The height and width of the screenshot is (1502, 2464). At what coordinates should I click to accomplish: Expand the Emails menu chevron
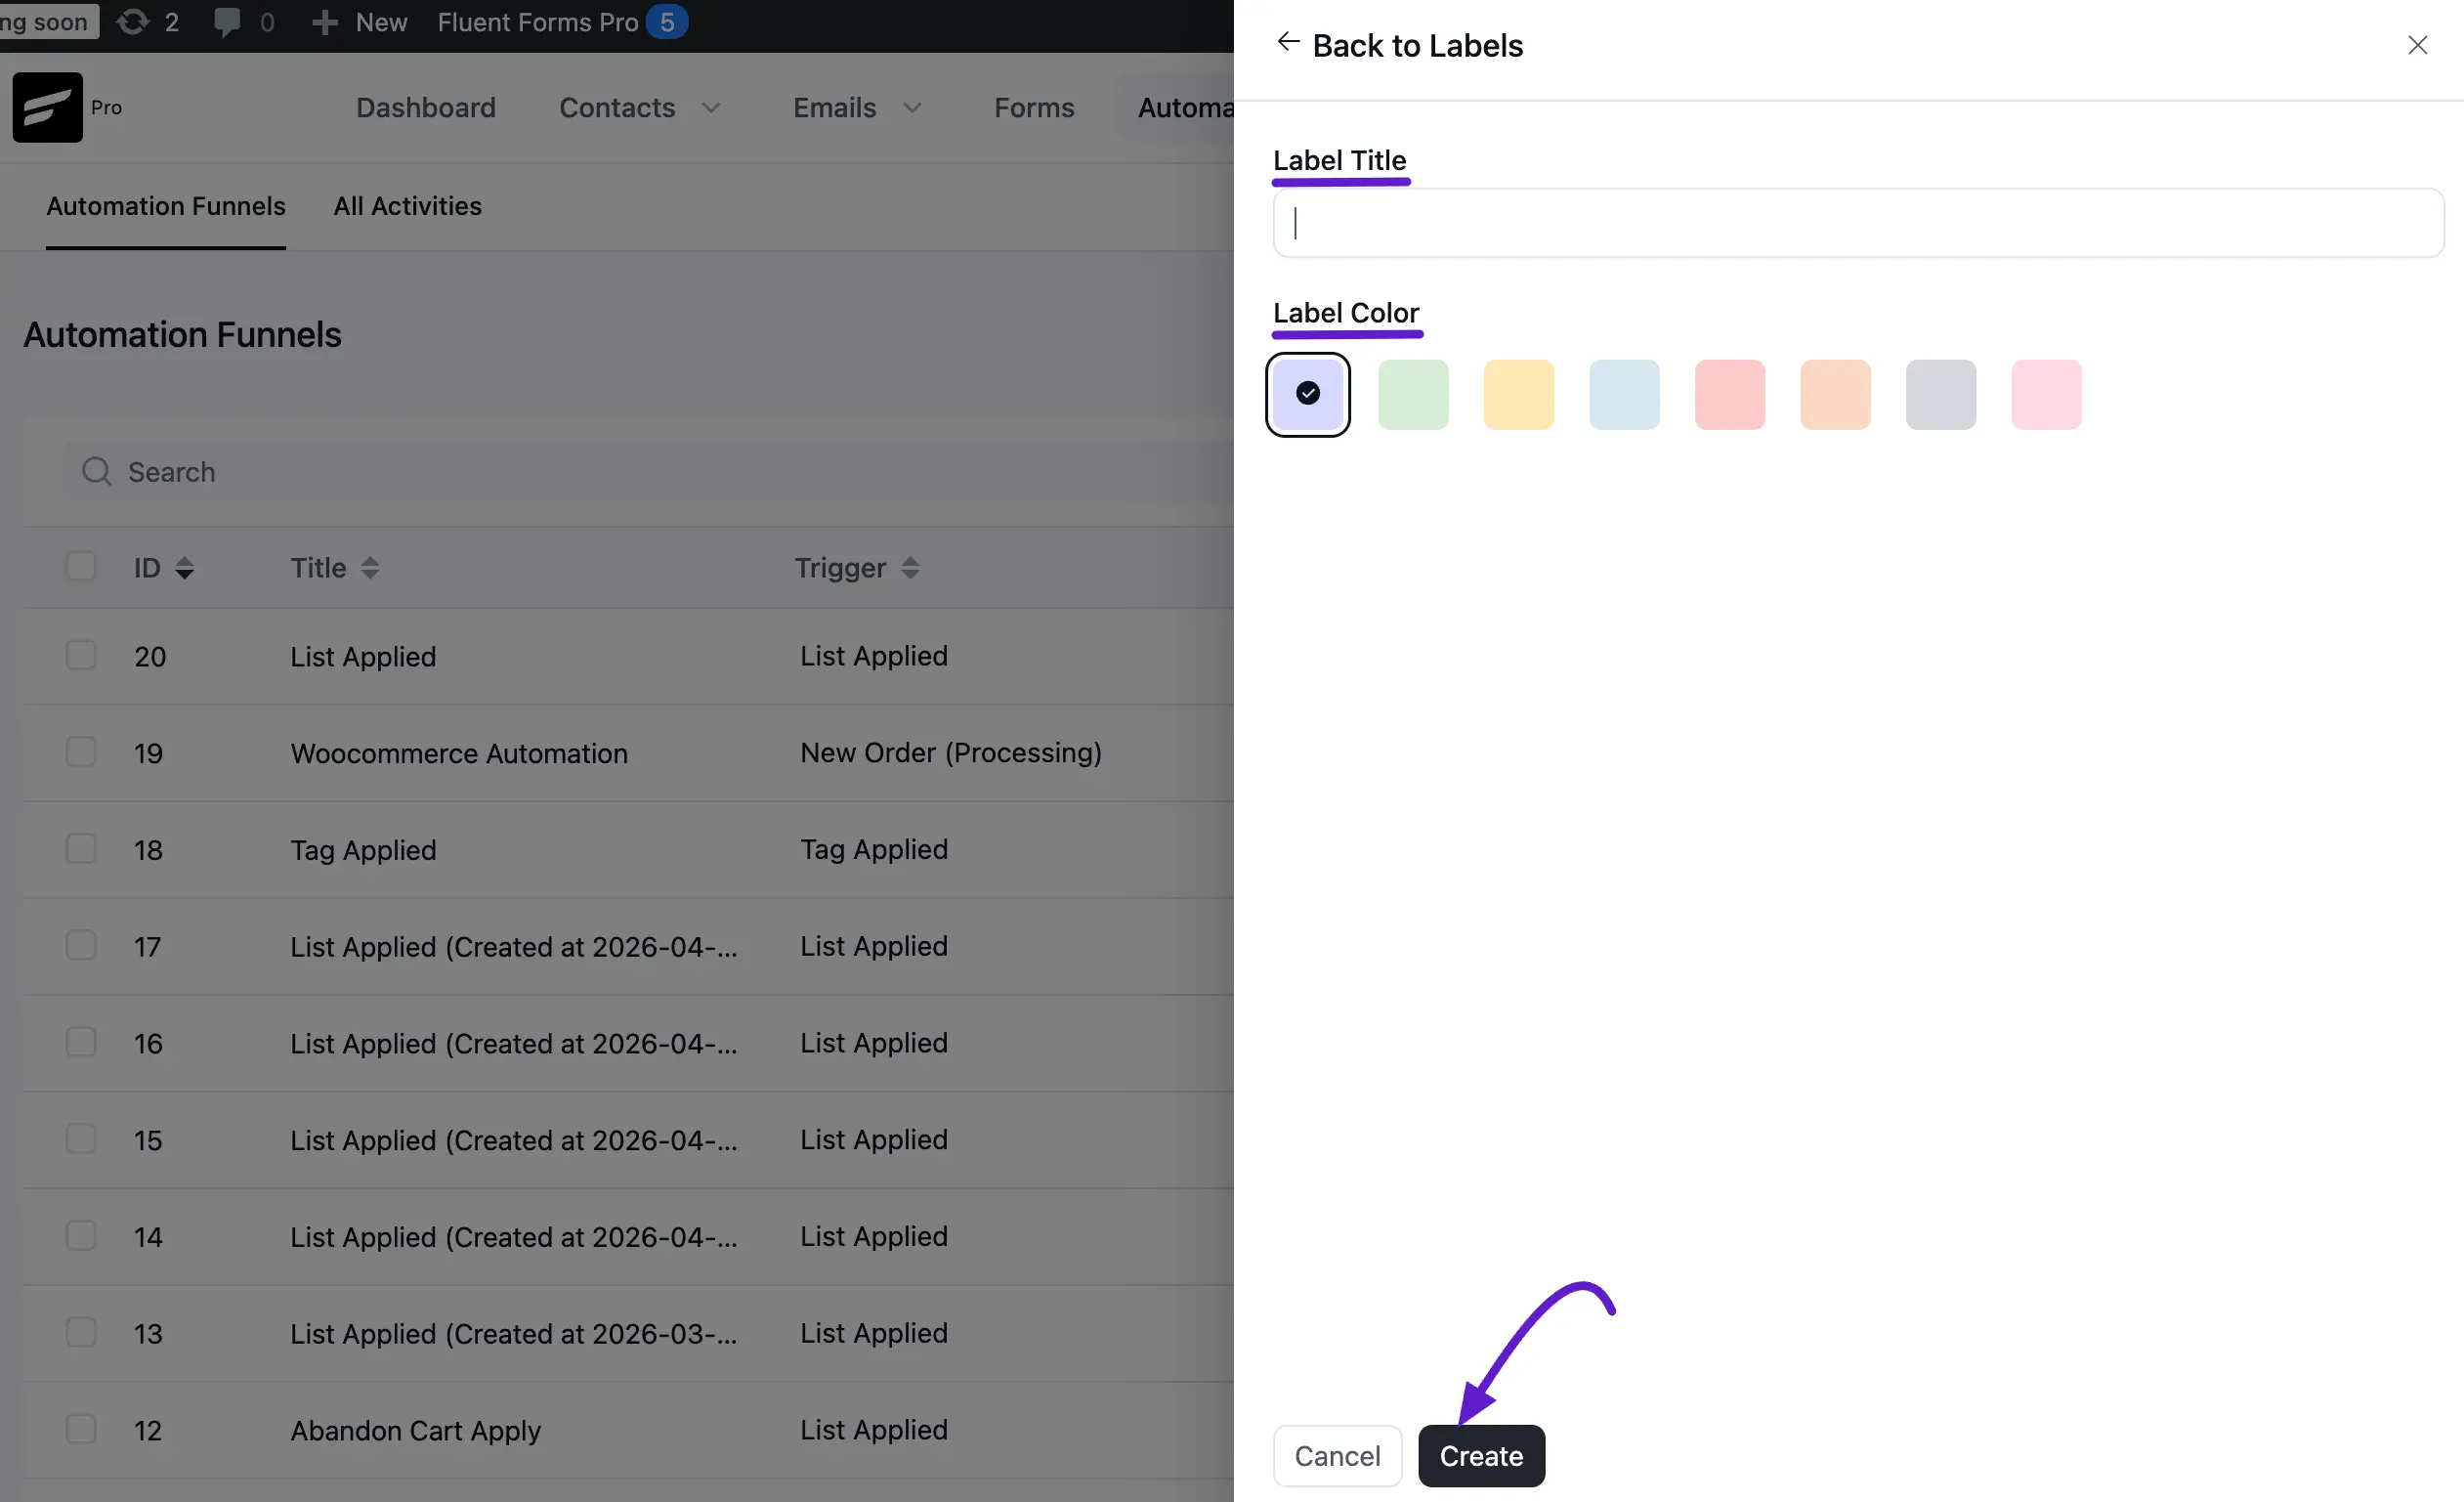tap(912, 107)
